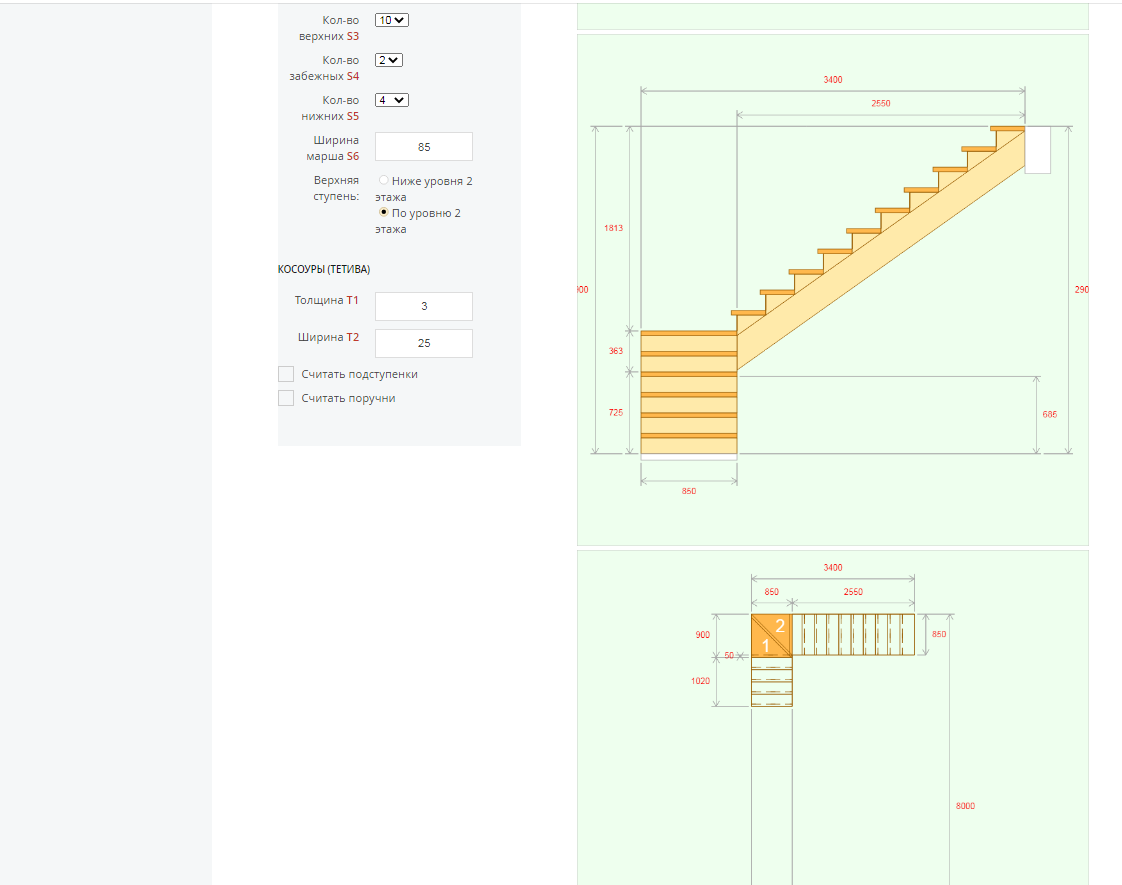Click winder step number 1 in plan
Screen dimensions: 1122x885
point(765,646)
